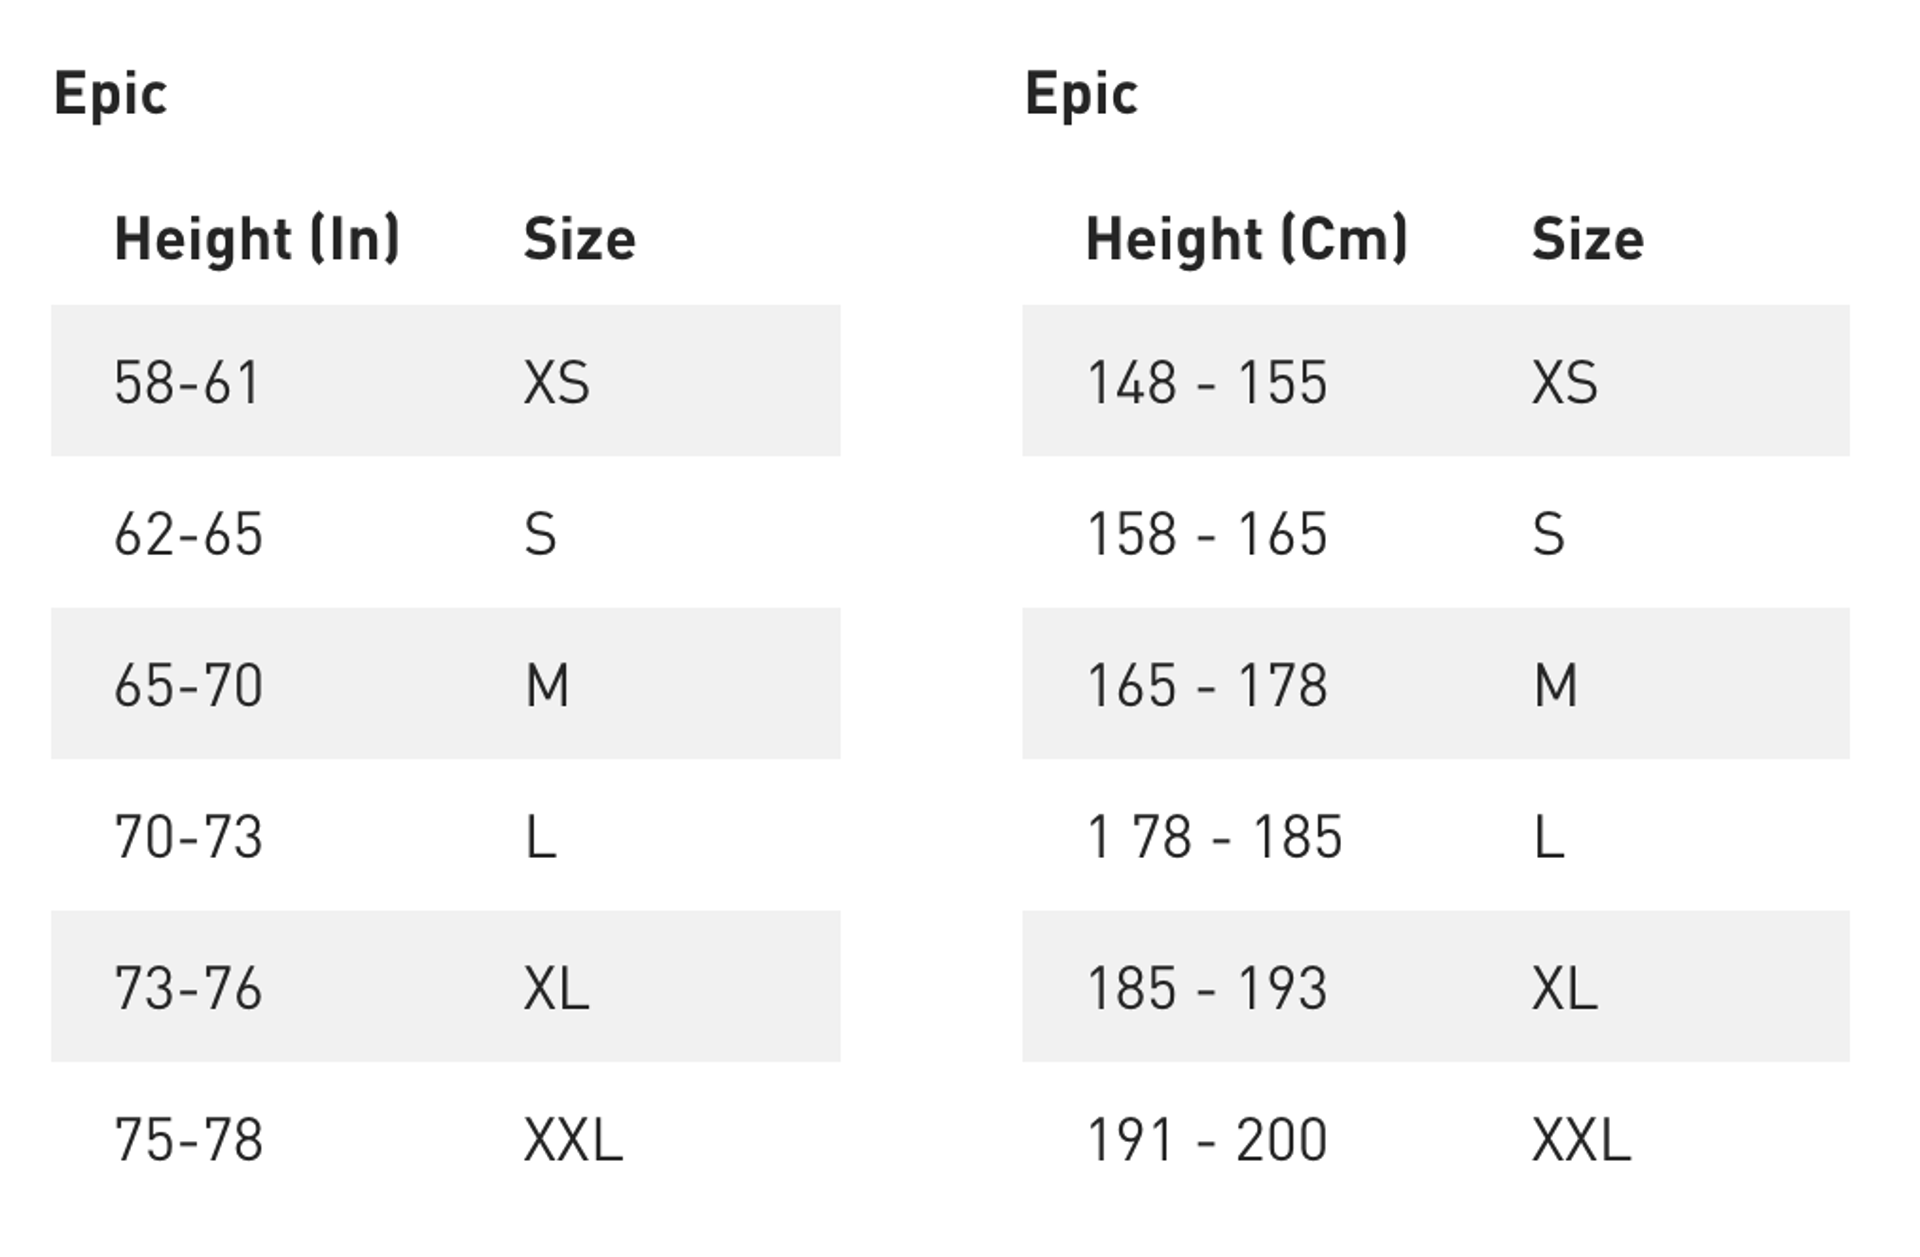The height and width of the screenshot is (1257, 1920).
Task: Click the 58-61 inch height cell
Action: click(187, 382)
